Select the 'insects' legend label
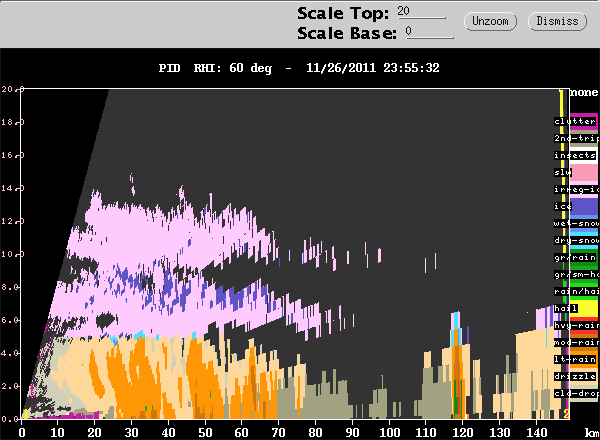This screenshot has width=600, height=440. [x=575, y=155]
